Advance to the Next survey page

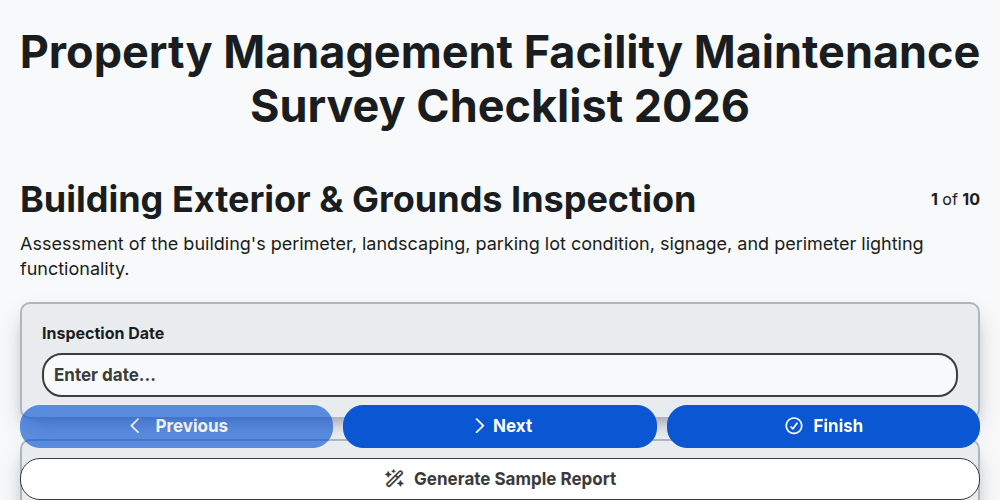(x=500, y=426)
